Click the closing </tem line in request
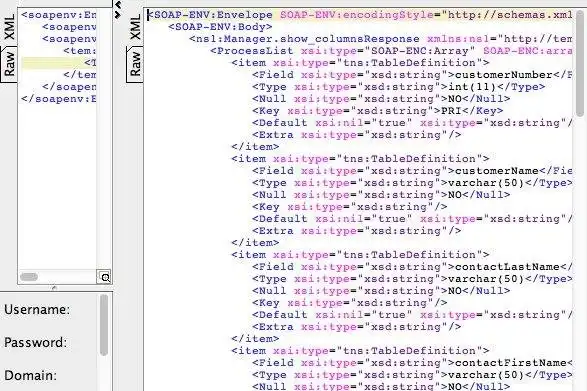The image size is (587, 391). click(80, 75)
